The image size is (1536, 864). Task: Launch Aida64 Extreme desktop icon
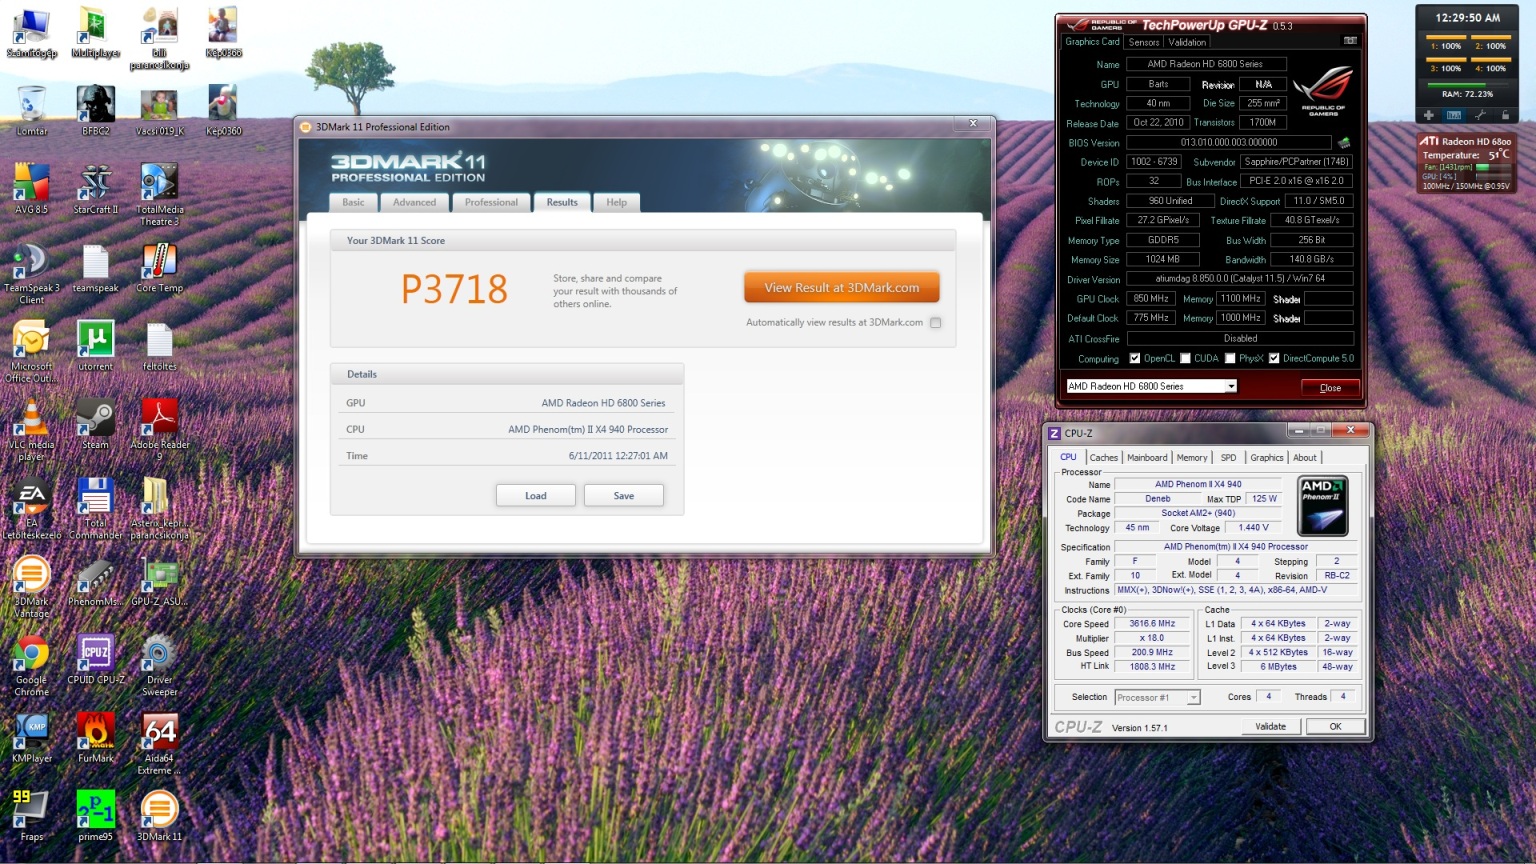[x=160, y=743]
